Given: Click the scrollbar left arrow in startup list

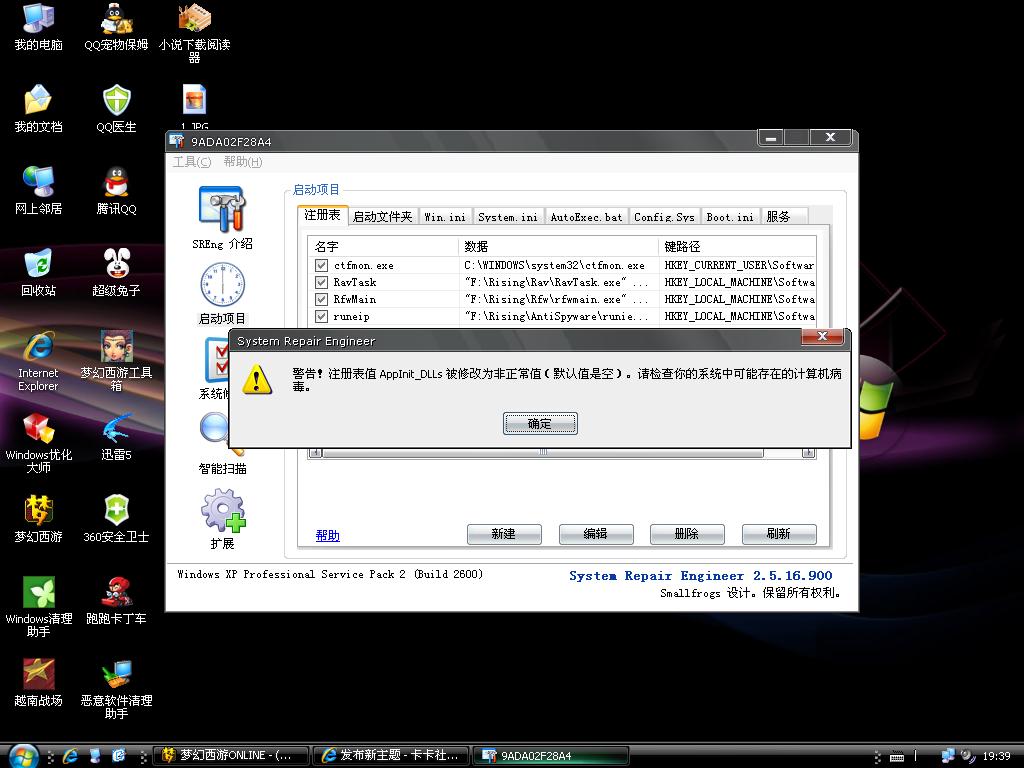Looking at the screenshot, I should [x=315, y=453].
